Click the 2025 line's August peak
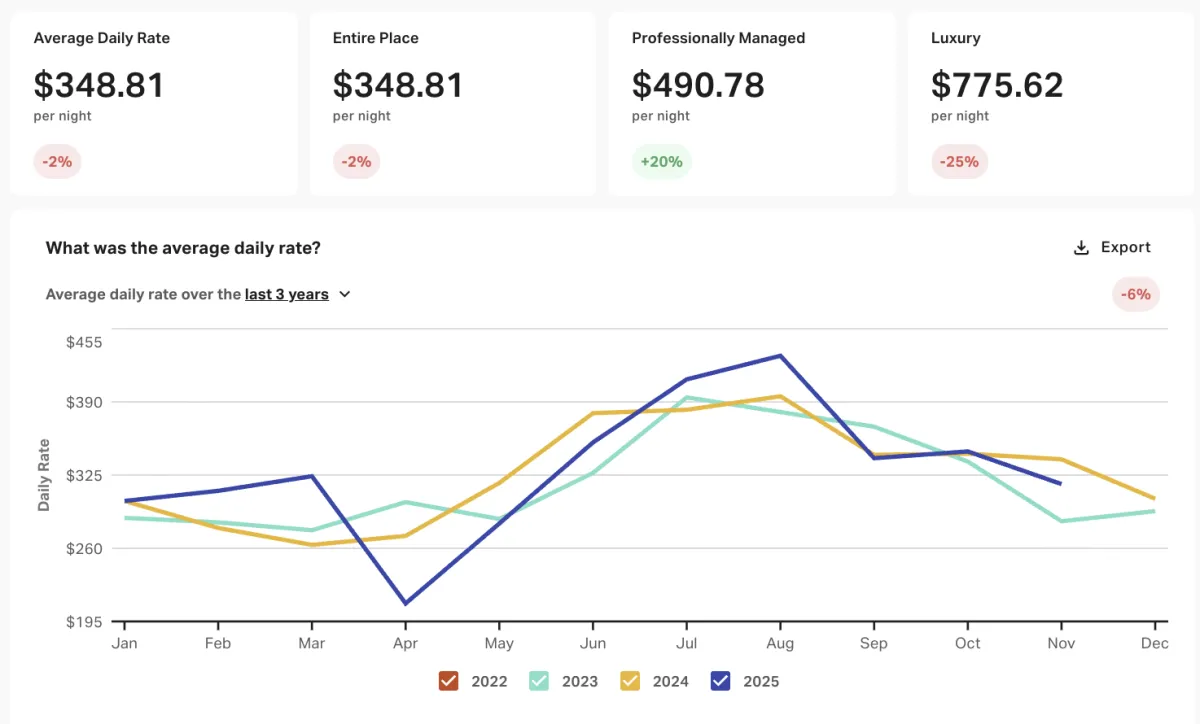 pyautogui.click(x=780, y=356)
